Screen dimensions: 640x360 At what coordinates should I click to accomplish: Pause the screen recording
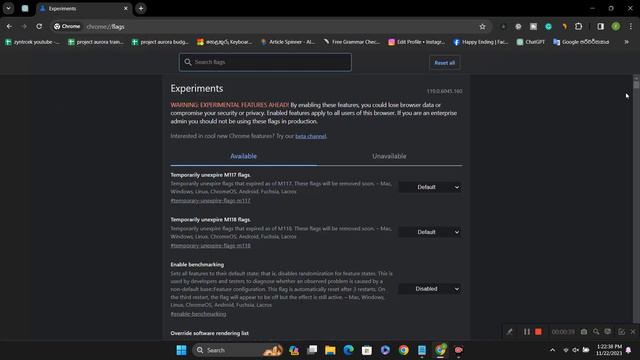click(527, 332)
